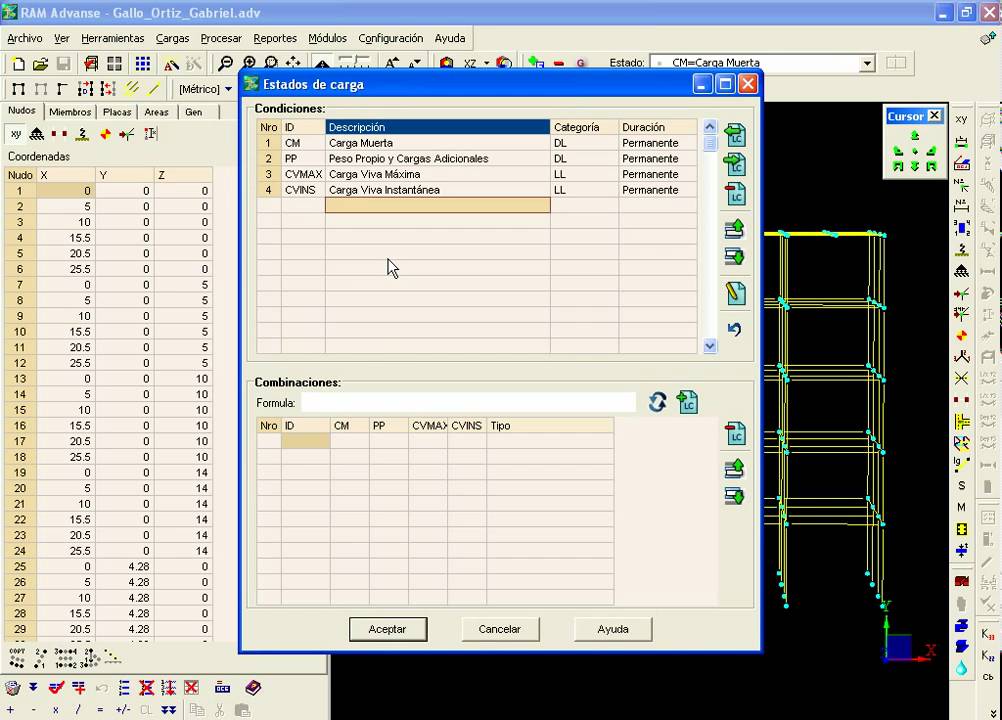Click the S icon in the right toolbar
1002x720 pixels.
(961, 486)
